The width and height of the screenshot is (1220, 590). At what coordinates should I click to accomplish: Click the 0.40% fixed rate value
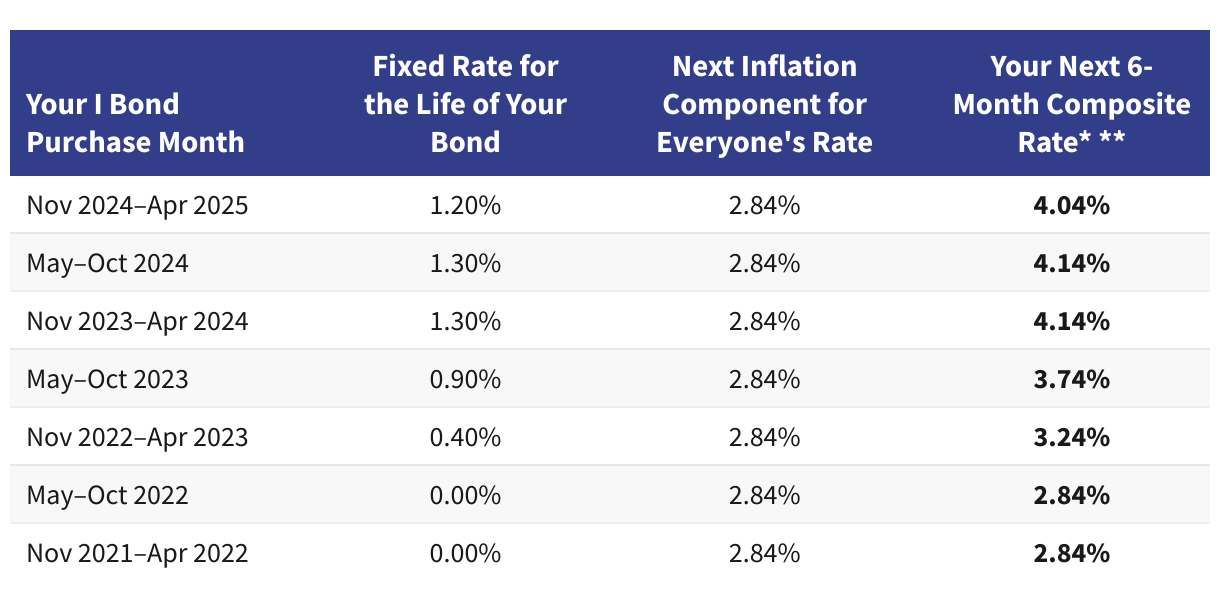(x=465, y=438)
